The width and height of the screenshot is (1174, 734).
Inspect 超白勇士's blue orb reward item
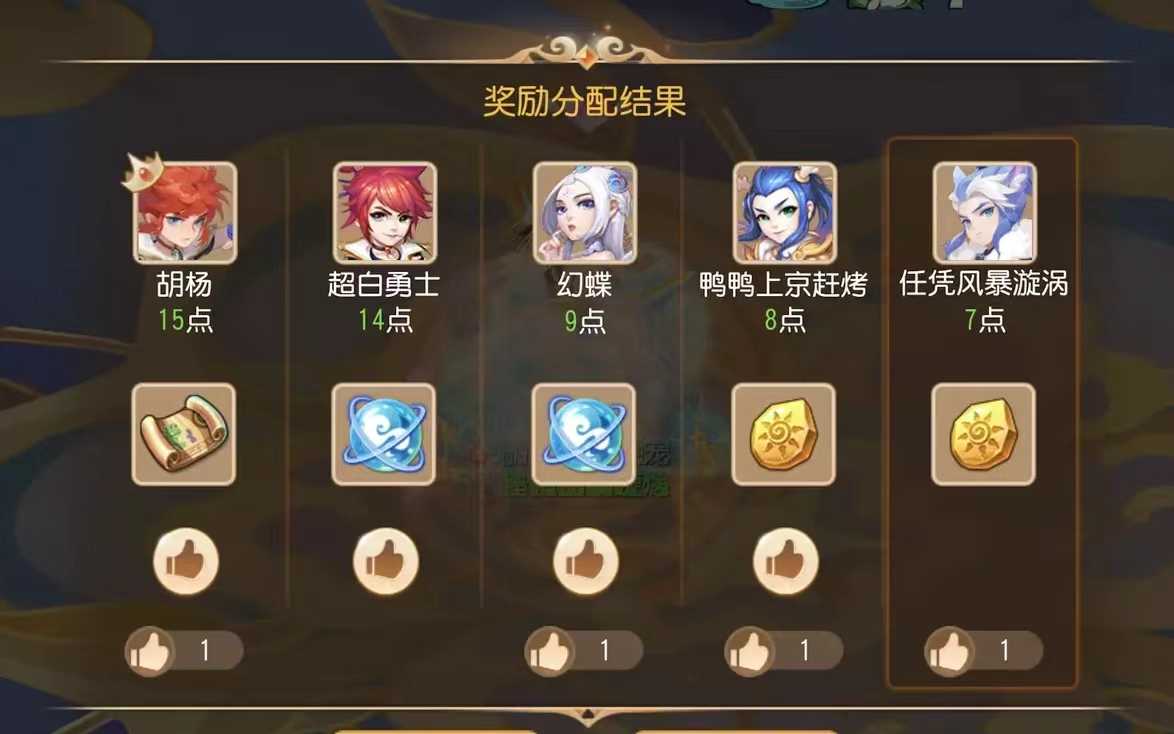point(384,434)
